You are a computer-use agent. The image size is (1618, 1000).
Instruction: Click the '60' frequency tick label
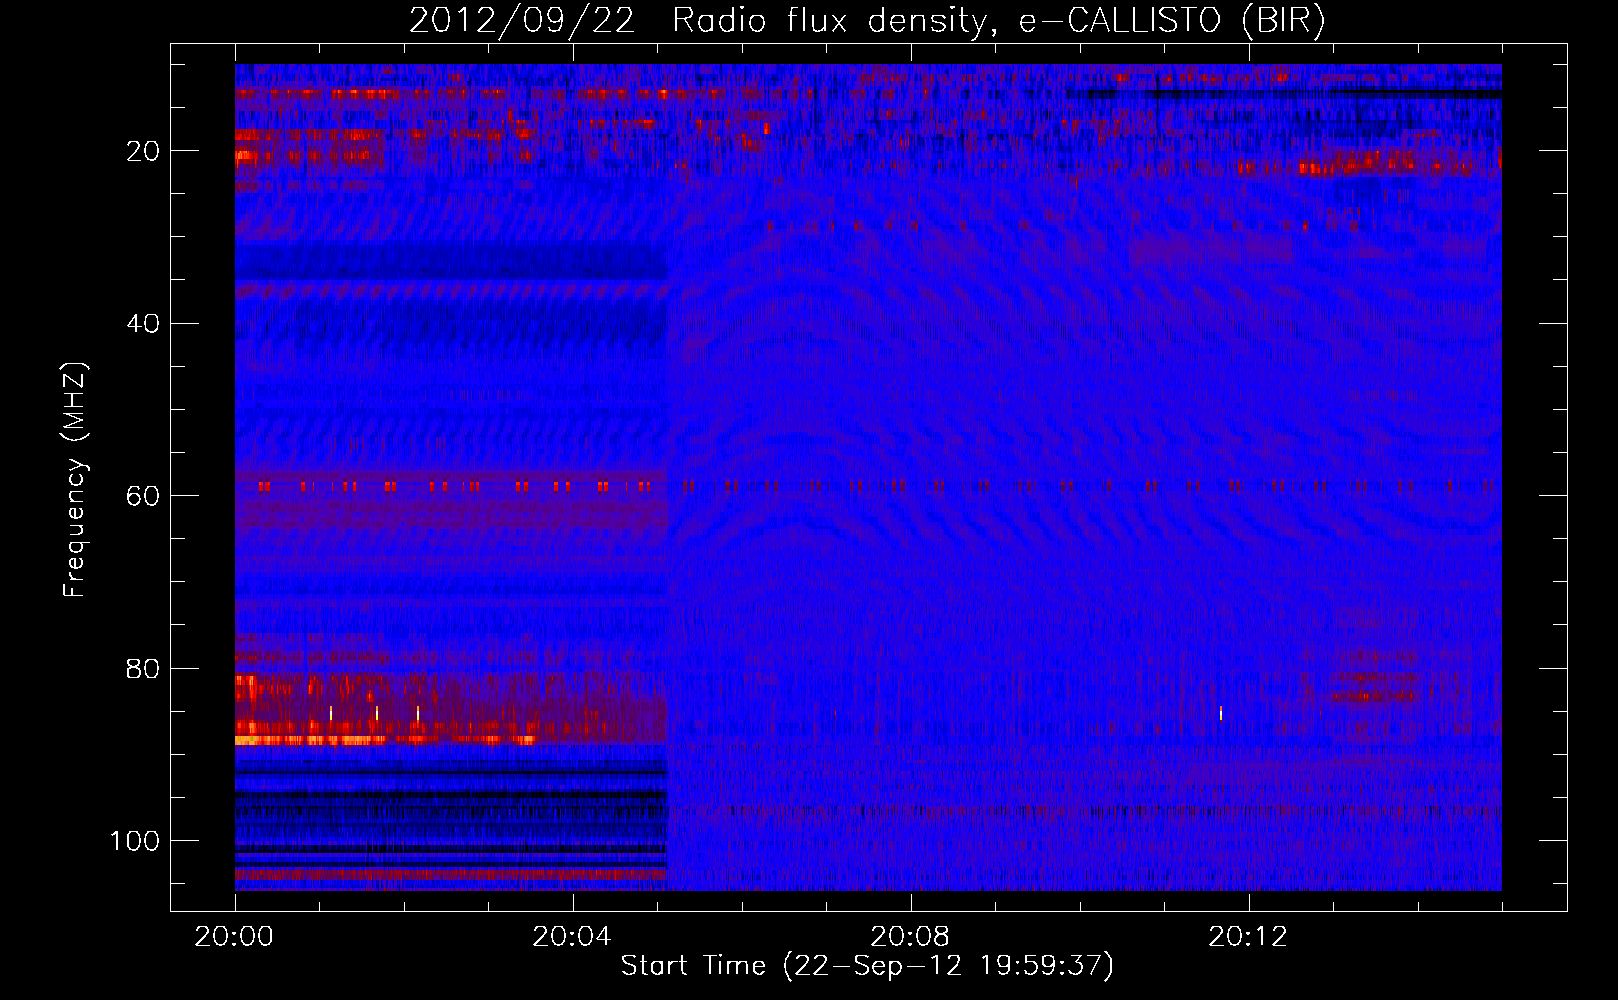pyautogui.click(x=144, y=496)
